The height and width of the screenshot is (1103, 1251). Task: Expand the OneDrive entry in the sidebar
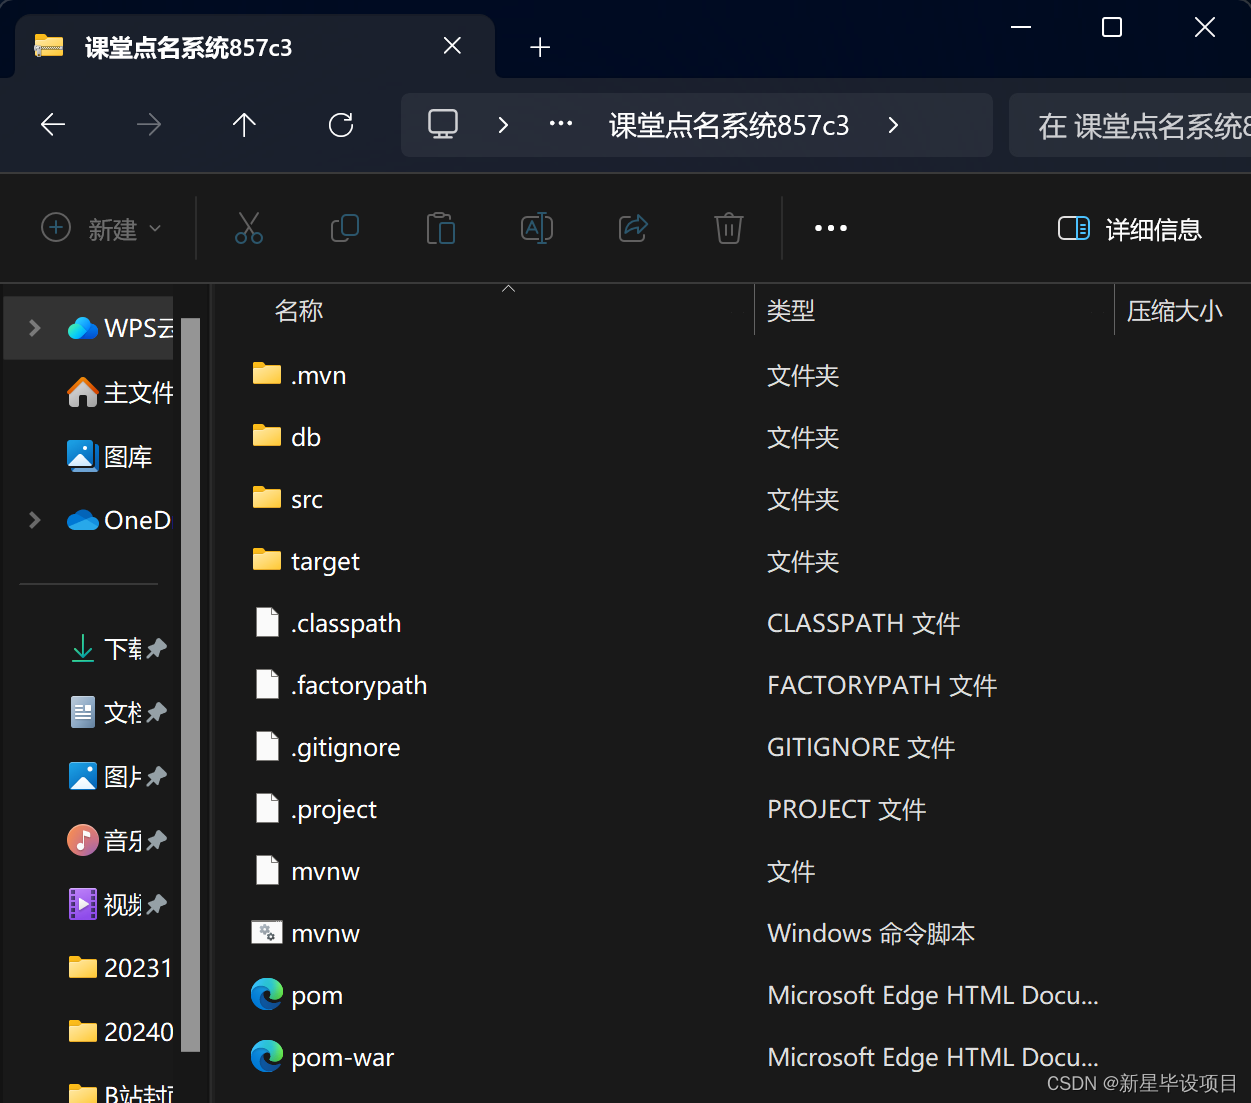(x=33, y=519)
